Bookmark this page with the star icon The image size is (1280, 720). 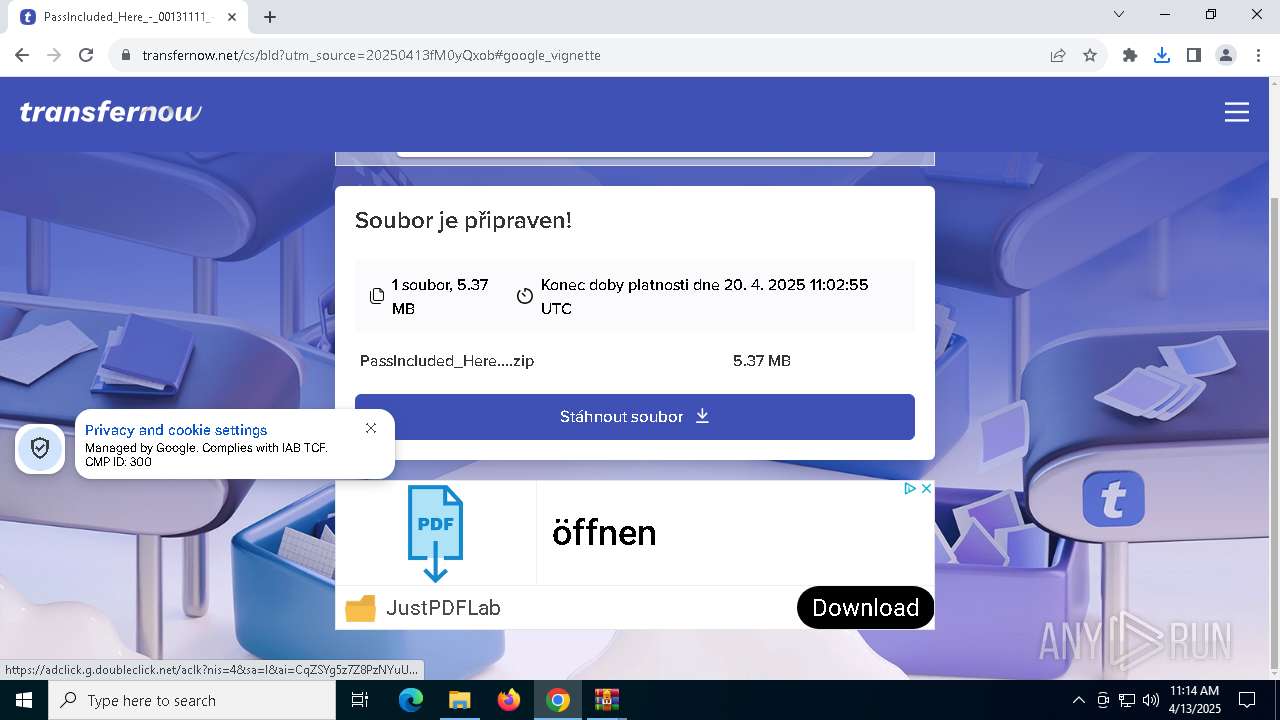click(1090, 55)
